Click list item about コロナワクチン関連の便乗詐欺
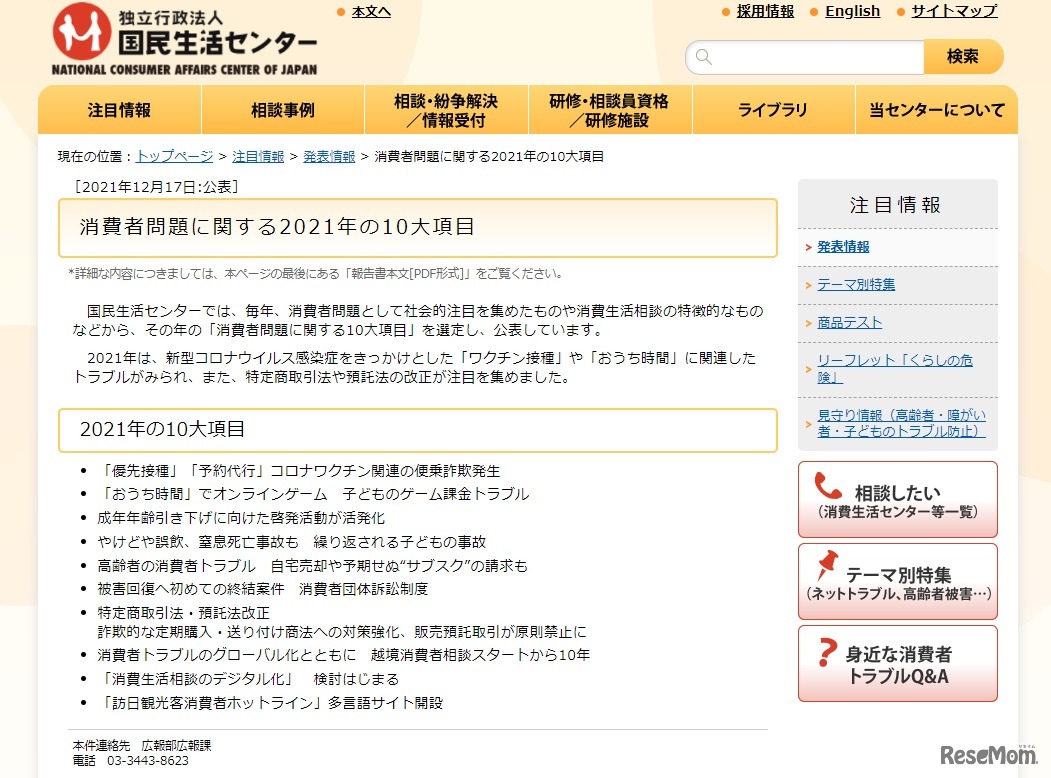 pos(299,471)
